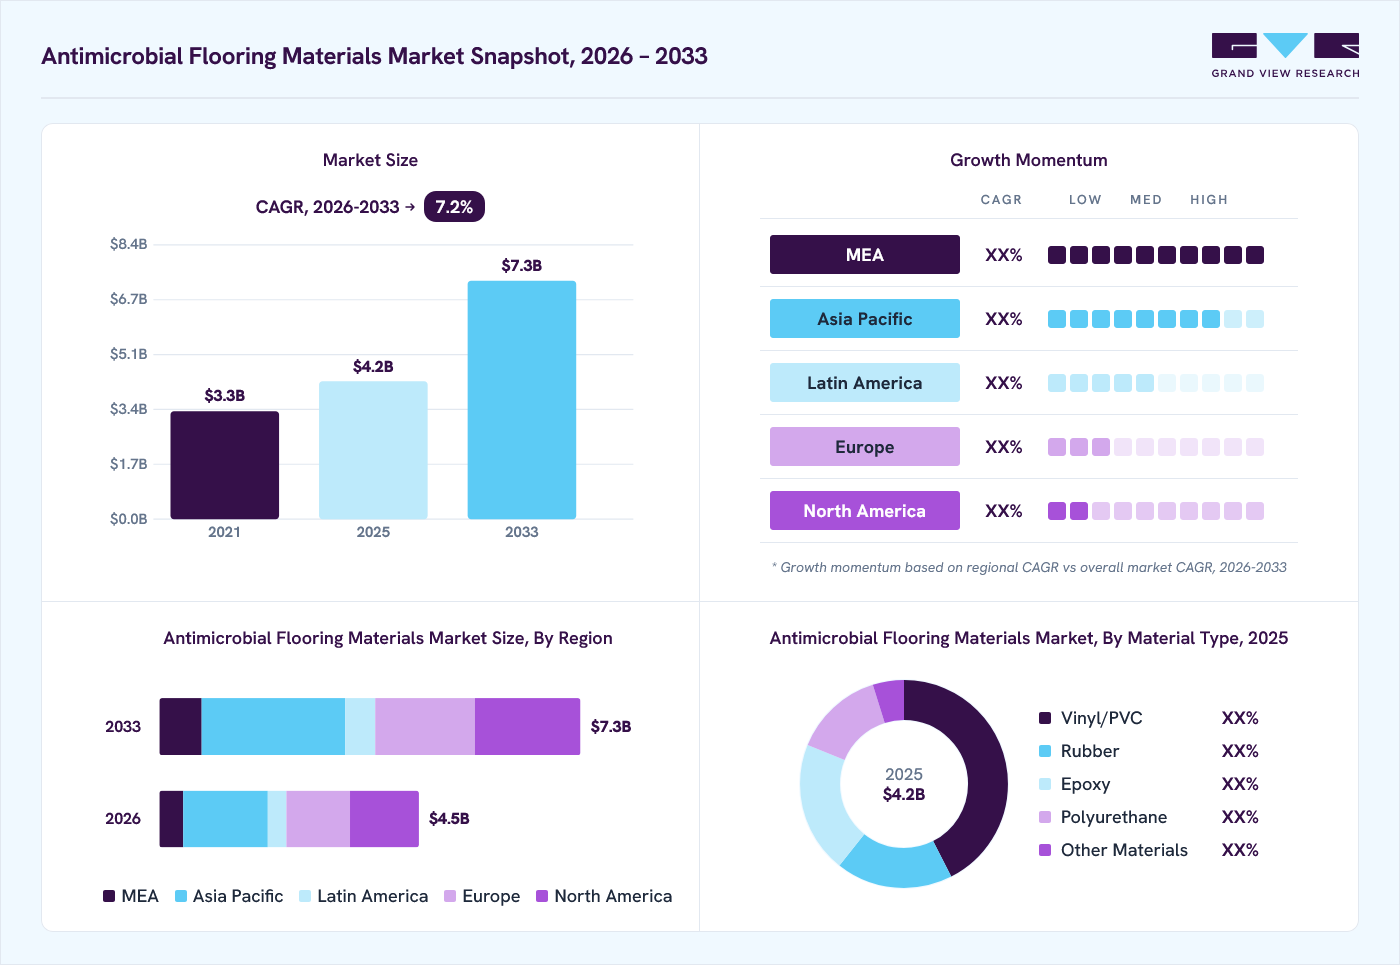Click the Europe segment of the 2026 region bar

318,819
